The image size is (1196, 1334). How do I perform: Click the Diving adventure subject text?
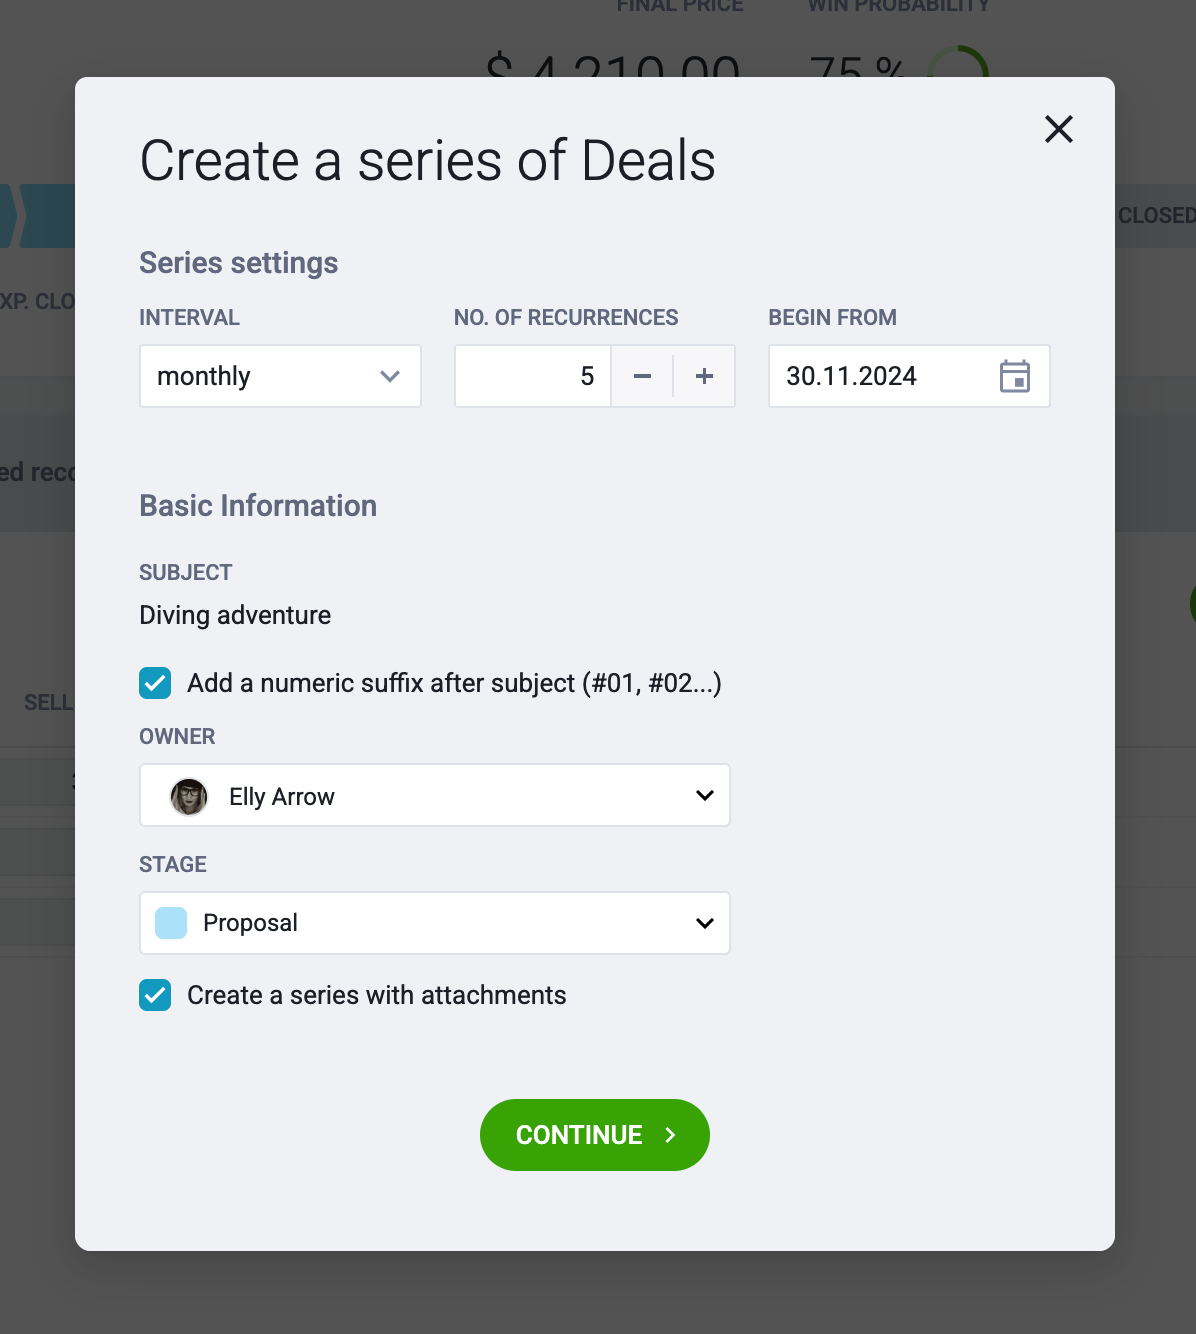pyautogui.click(x=235, y=615)
